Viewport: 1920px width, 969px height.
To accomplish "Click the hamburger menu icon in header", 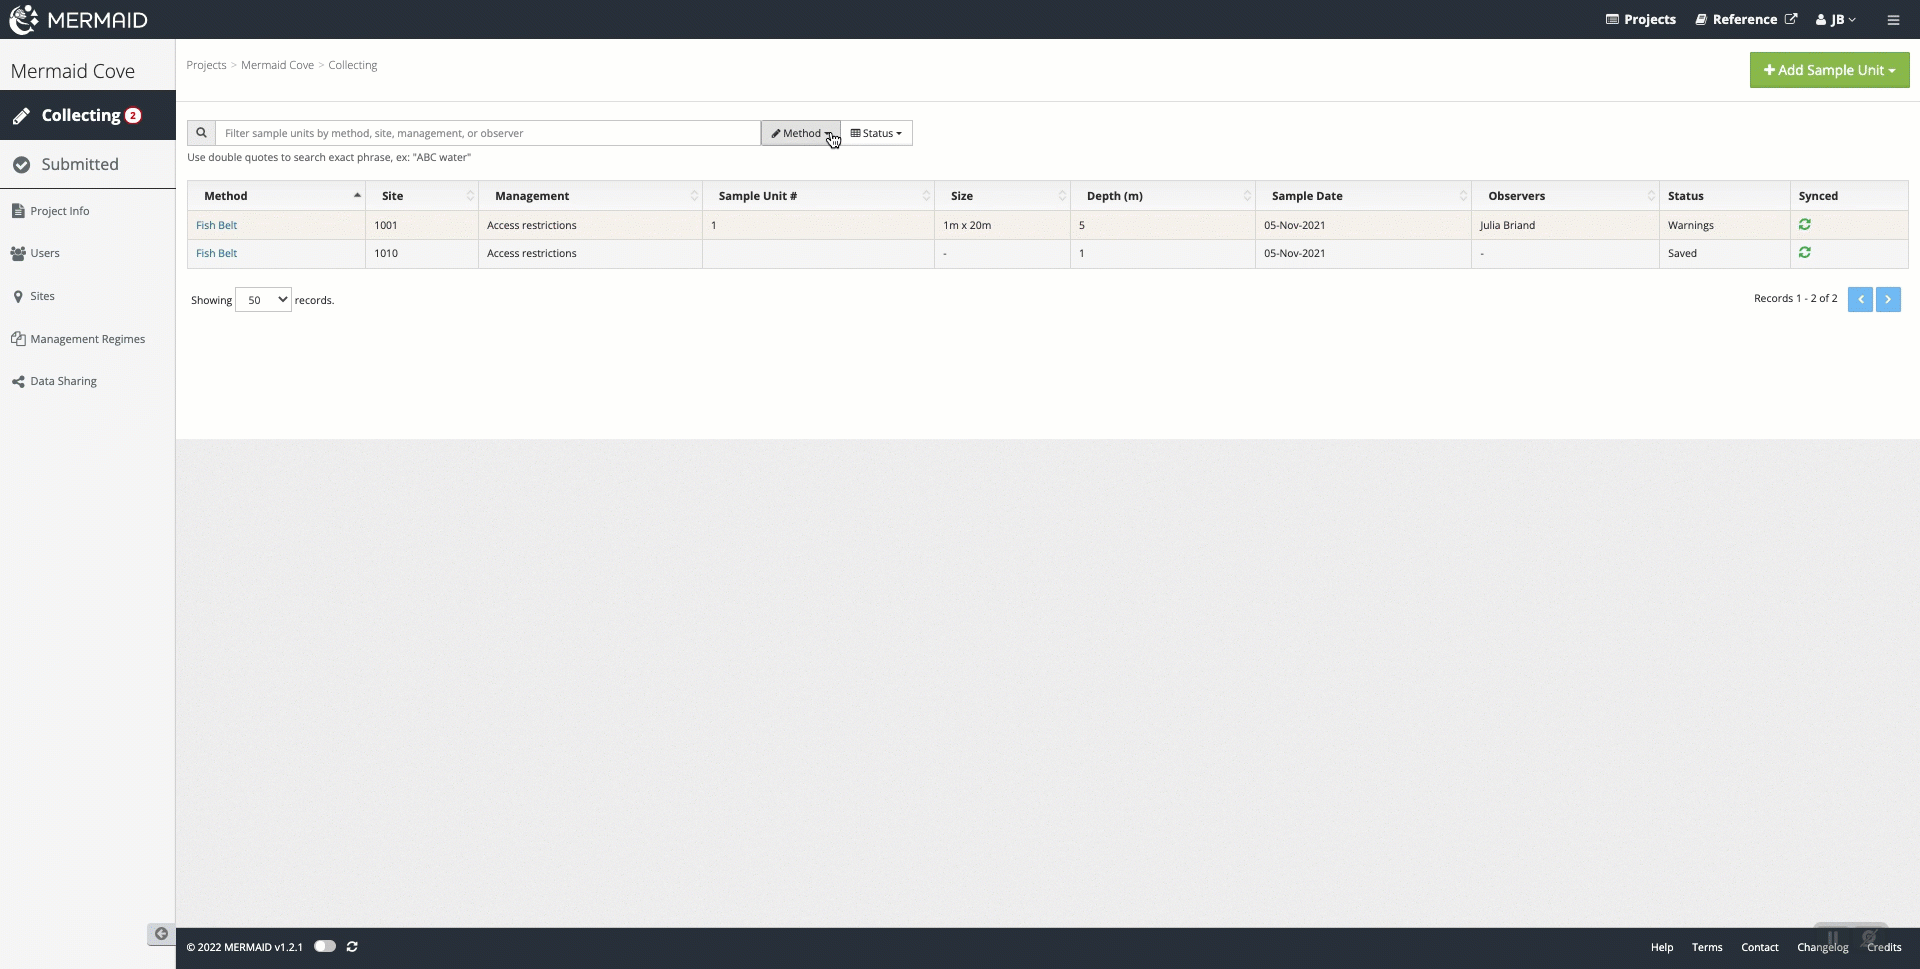I will (1893, 20).
